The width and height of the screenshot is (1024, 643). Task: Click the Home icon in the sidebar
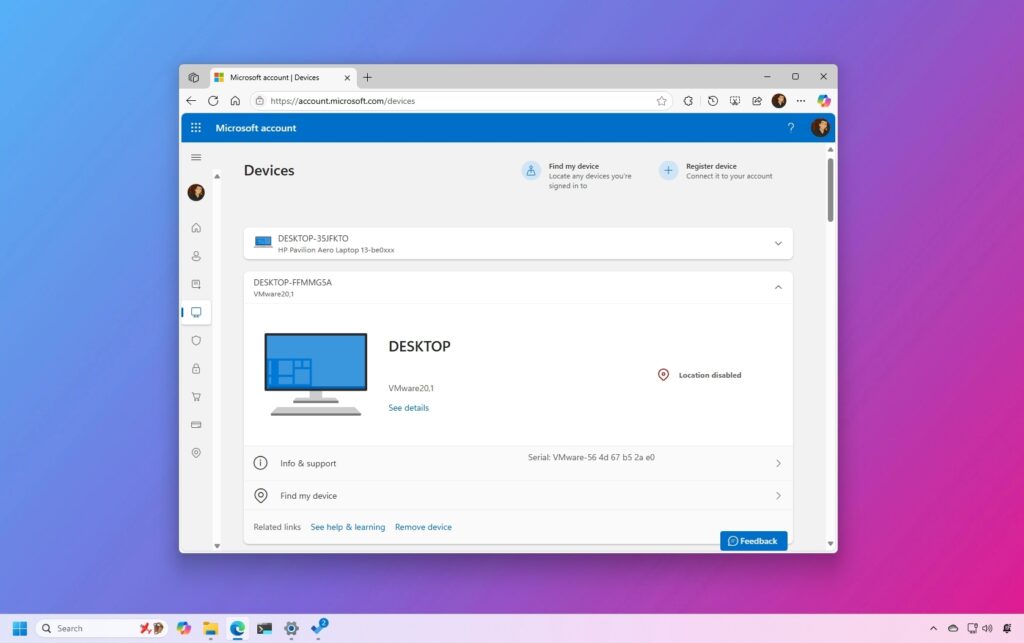(196, 228)
